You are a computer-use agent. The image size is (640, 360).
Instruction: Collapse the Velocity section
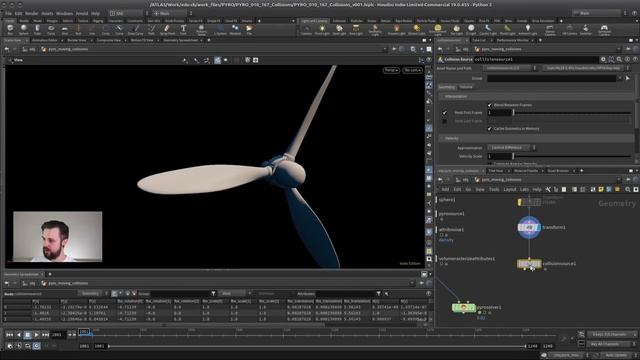pos(451,138)
